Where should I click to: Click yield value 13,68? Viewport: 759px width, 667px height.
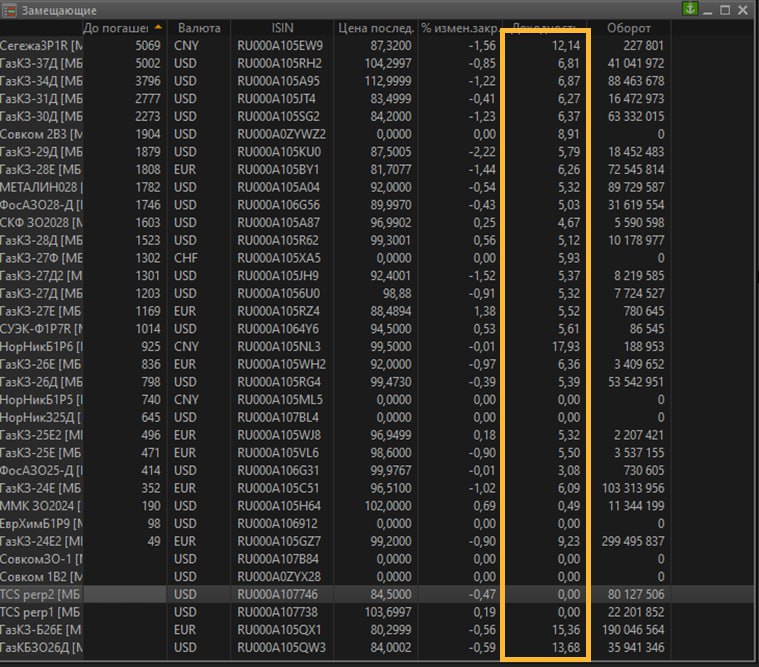pos(565,648)
